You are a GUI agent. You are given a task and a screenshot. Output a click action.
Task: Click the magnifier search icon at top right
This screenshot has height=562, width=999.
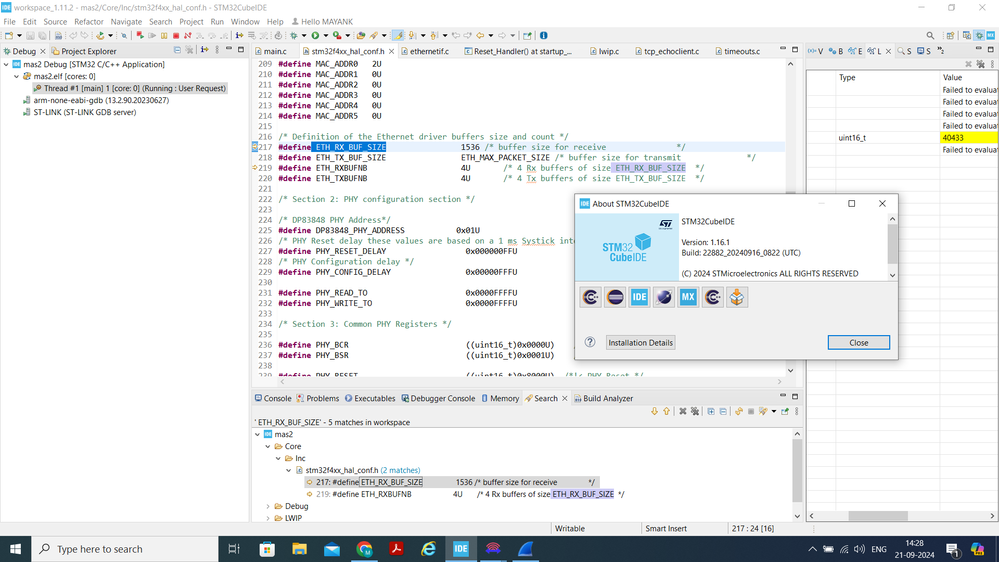(930, 36)
